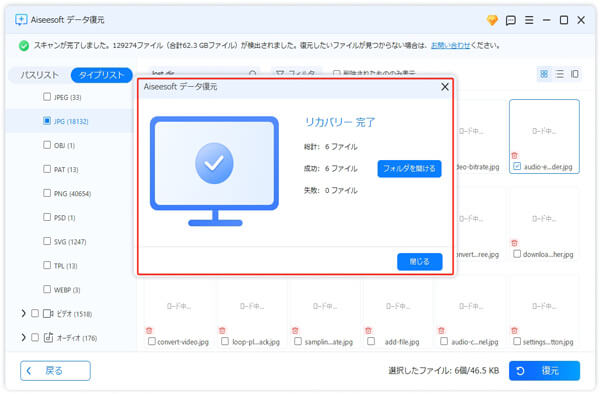Image resolution: width=600 pixels, height=394 pixels.
Task: Toggle the PAT (13) checkbox
Action: click(47, 169)
